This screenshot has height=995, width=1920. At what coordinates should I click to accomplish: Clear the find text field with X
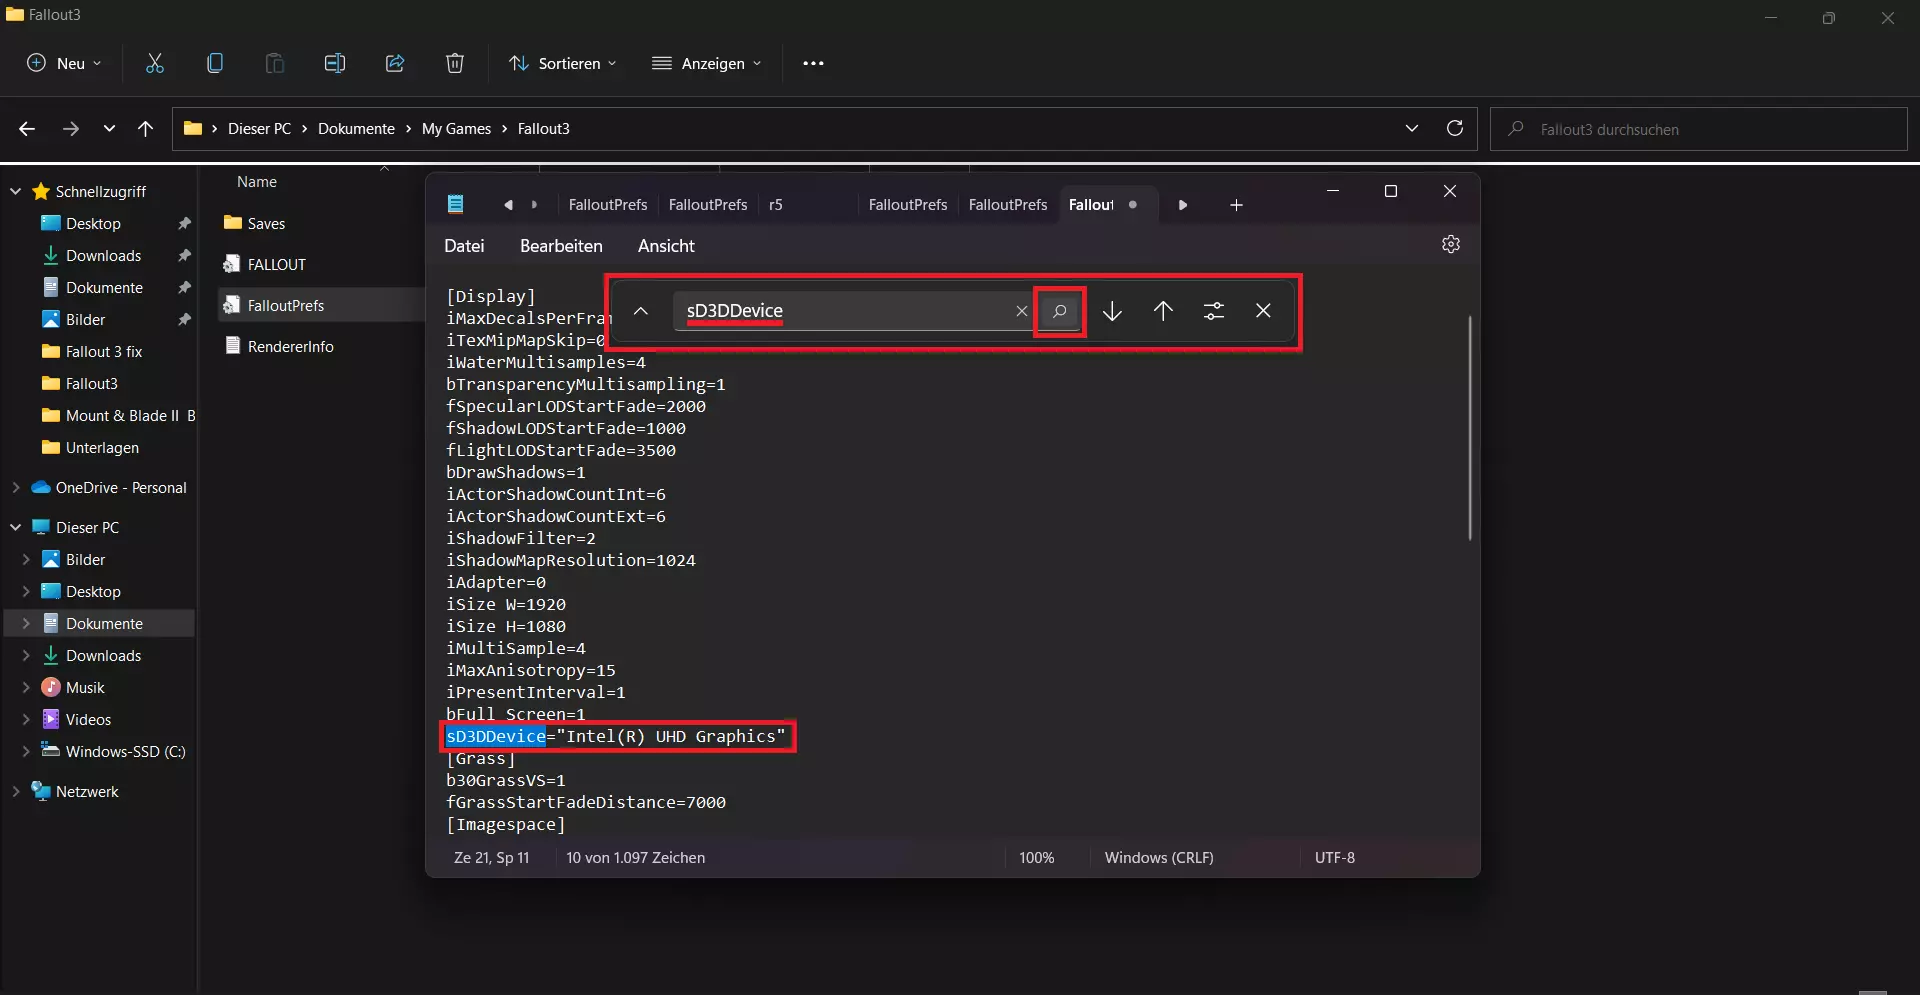pyautogui.click(x=1021, y=311)
